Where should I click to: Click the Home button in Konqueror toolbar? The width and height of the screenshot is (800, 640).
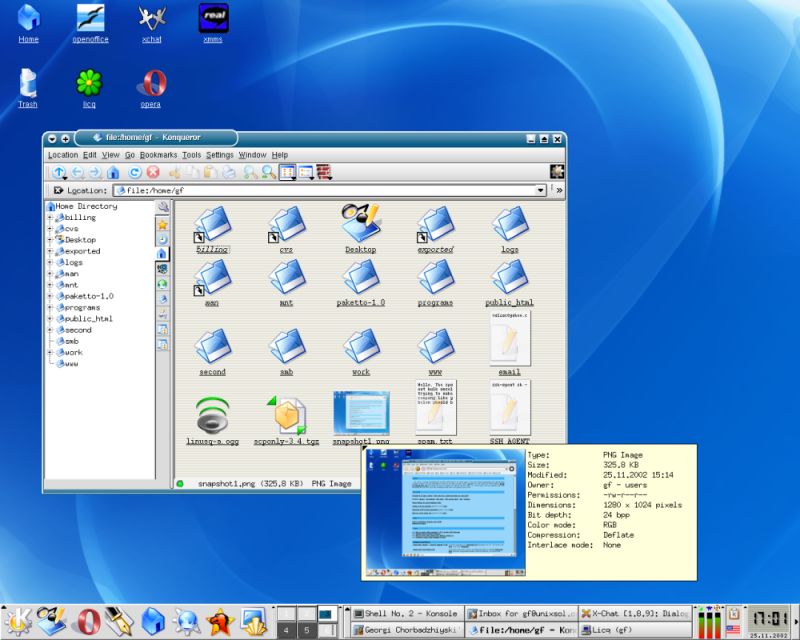tap(113, 173)
